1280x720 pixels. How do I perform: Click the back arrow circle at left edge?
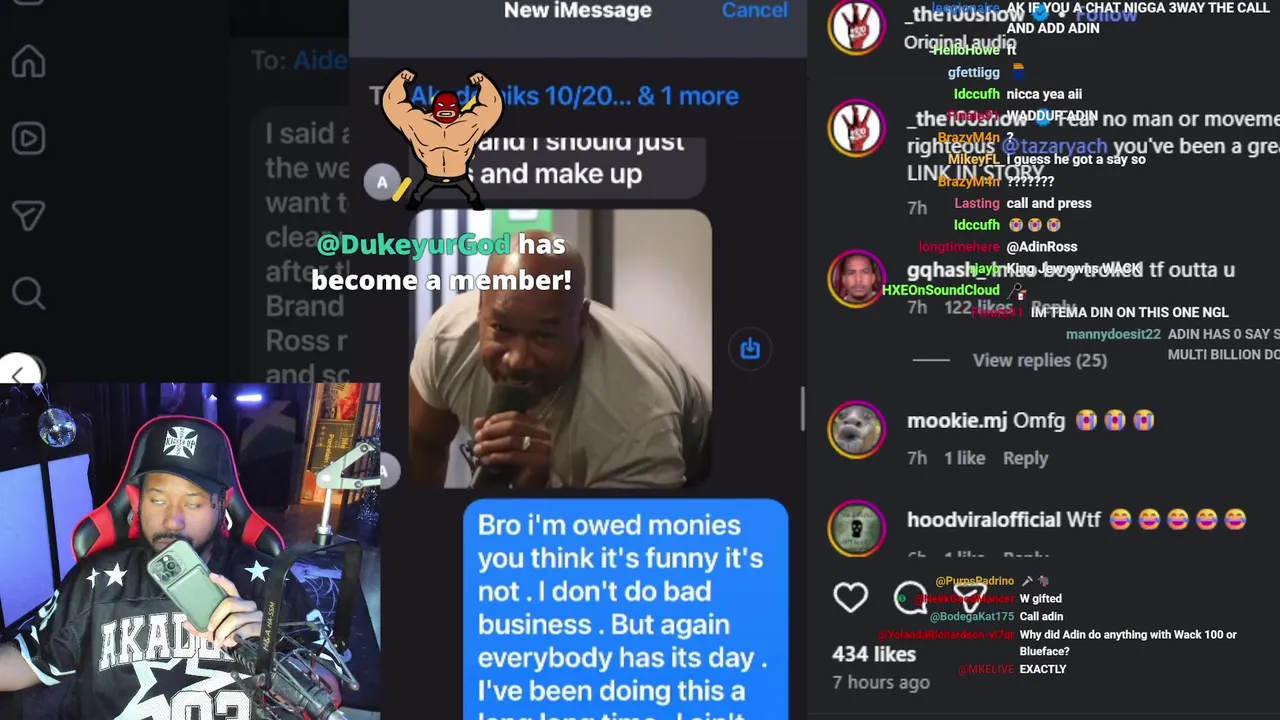pos(18,371)
